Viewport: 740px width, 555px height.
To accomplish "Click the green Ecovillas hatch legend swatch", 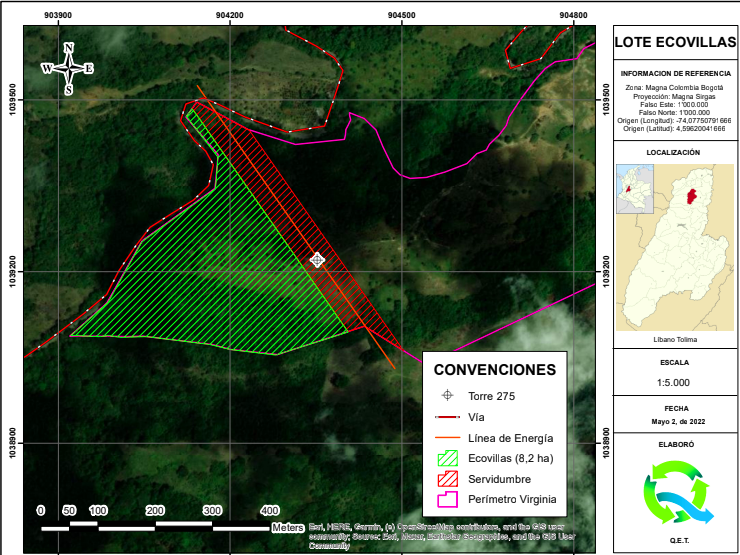I will click(447, 458).
